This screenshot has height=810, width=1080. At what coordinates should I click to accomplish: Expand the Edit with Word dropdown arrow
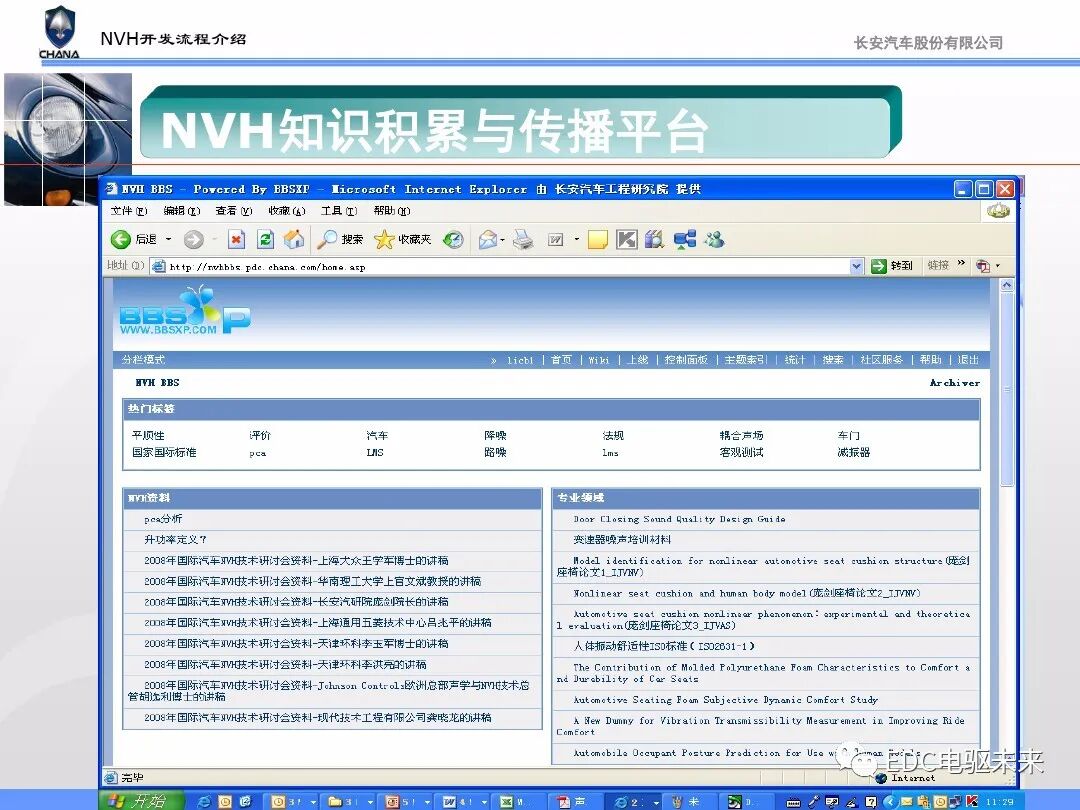577,240
